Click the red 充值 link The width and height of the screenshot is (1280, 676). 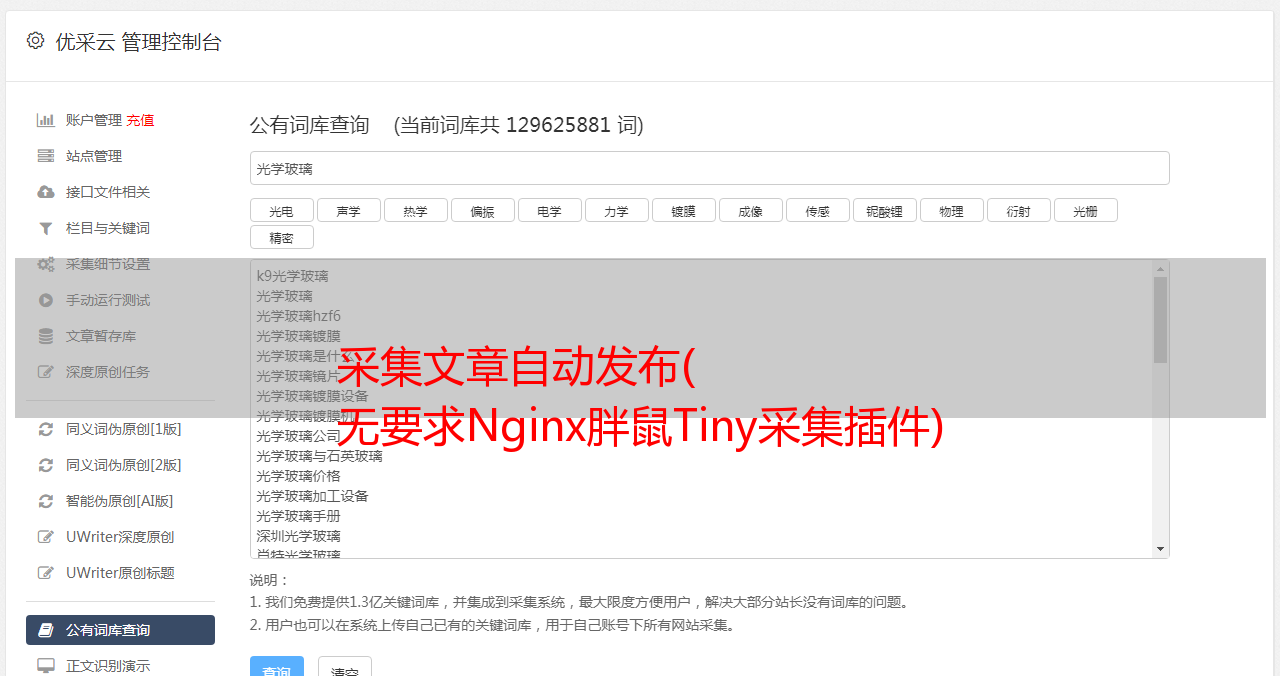(140, 120)
